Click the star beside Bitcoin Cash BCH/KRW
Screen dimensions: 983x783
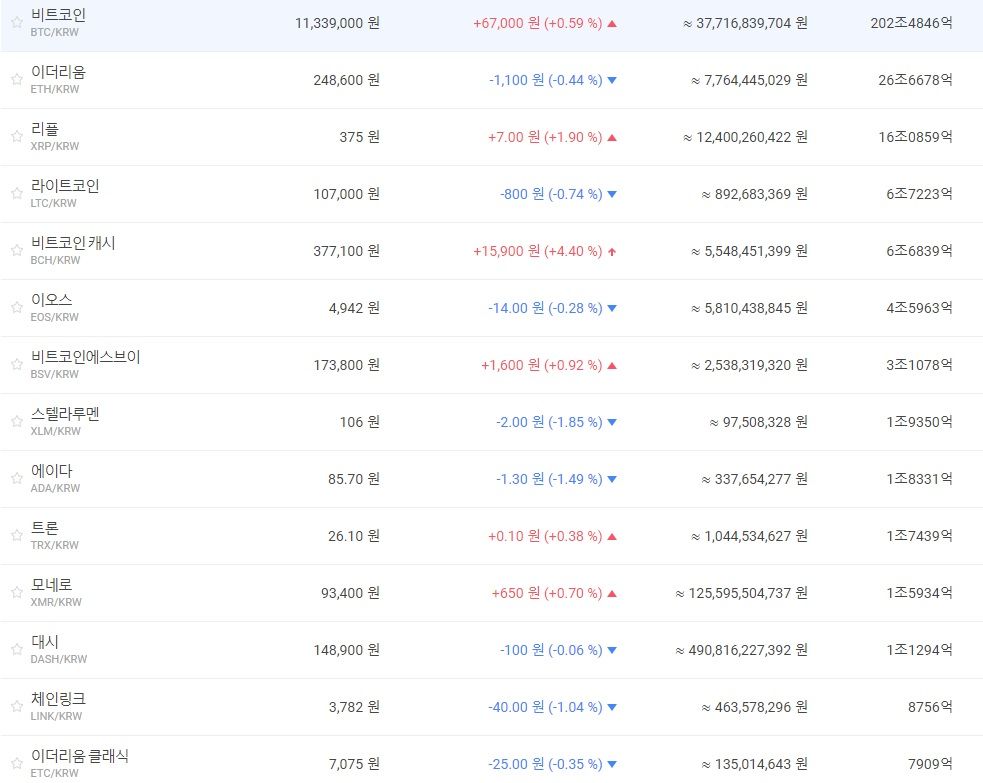click(x=16, y=251)
